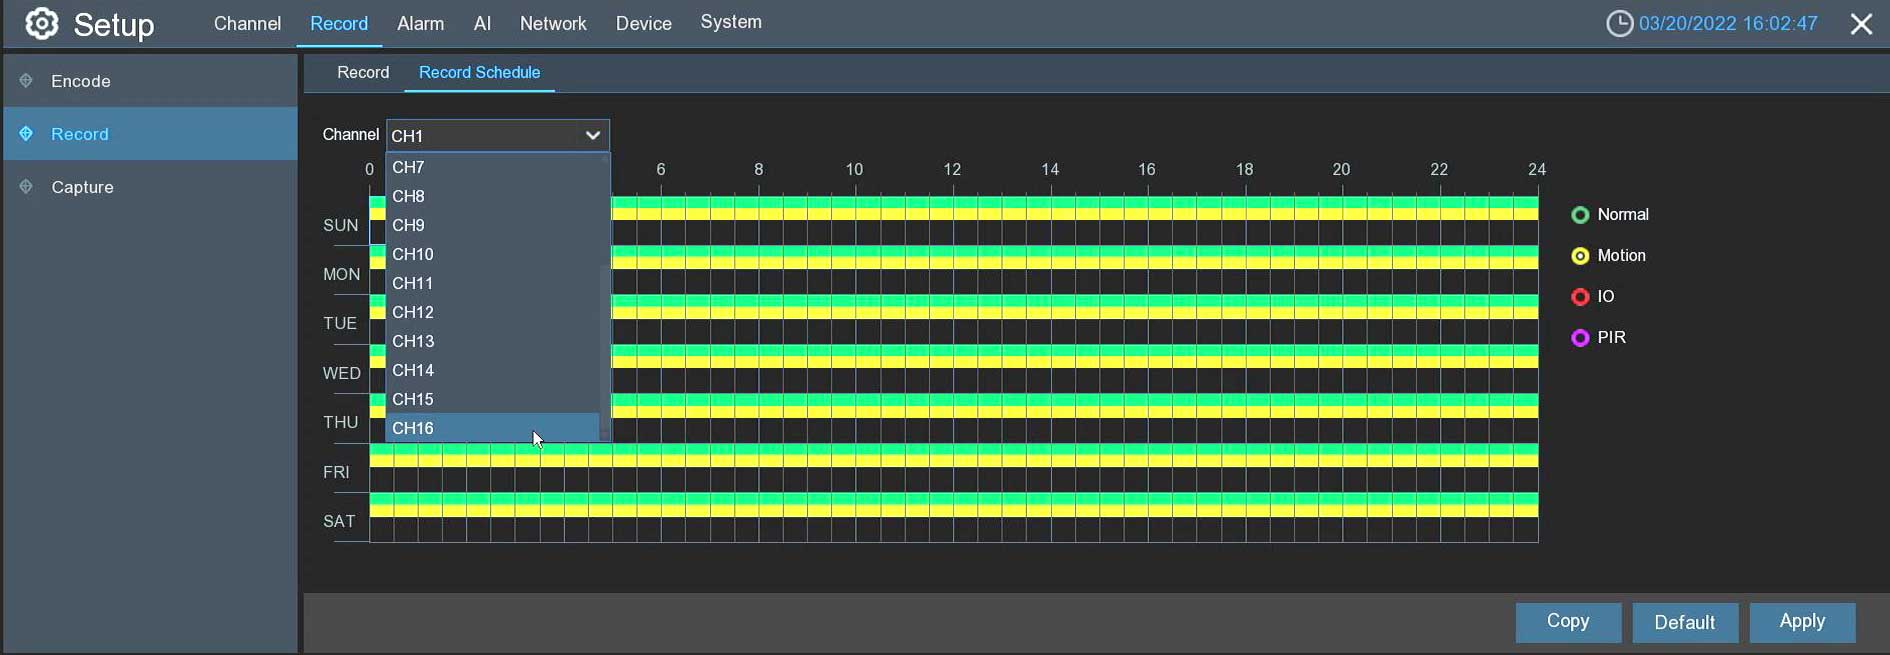
Task: Click the Record sidebar diamond icon
Action: click(x=26, y=133)
